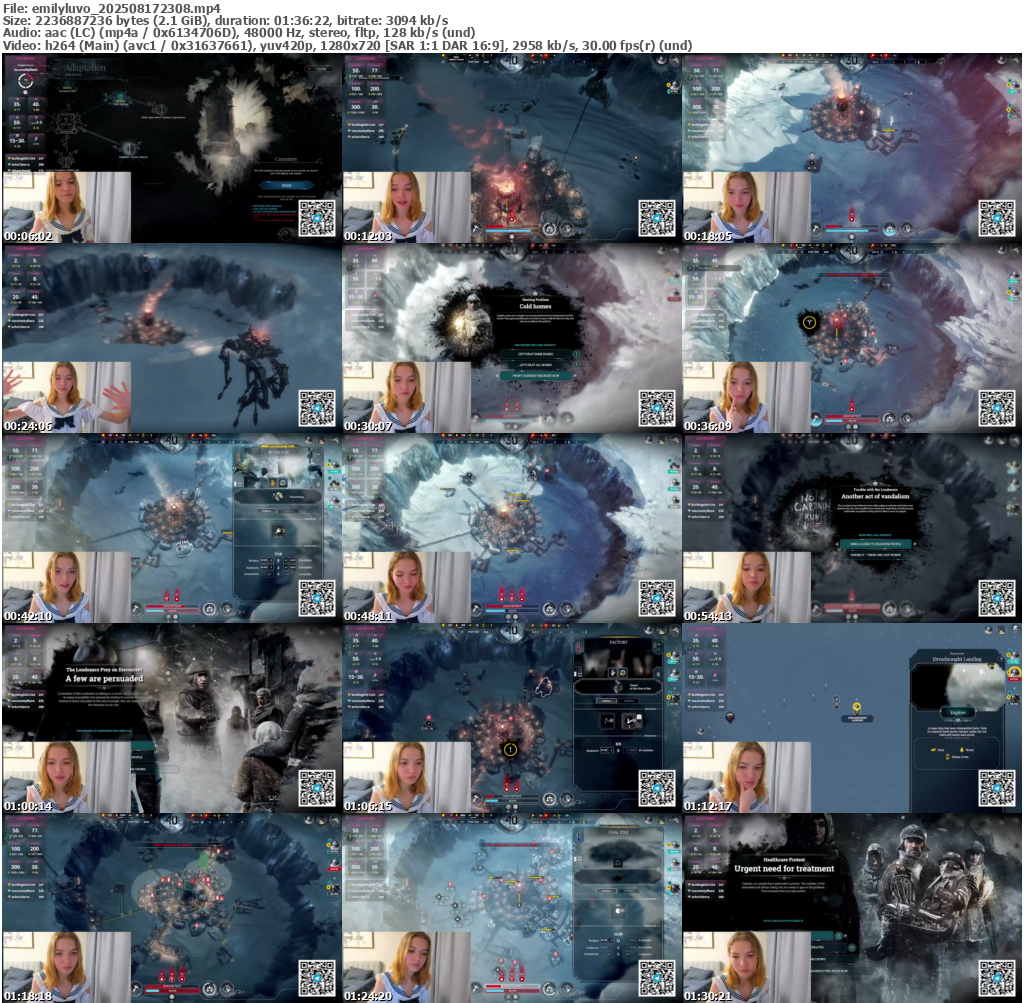Open the frame stamped 01:12:17

(852, 718)
